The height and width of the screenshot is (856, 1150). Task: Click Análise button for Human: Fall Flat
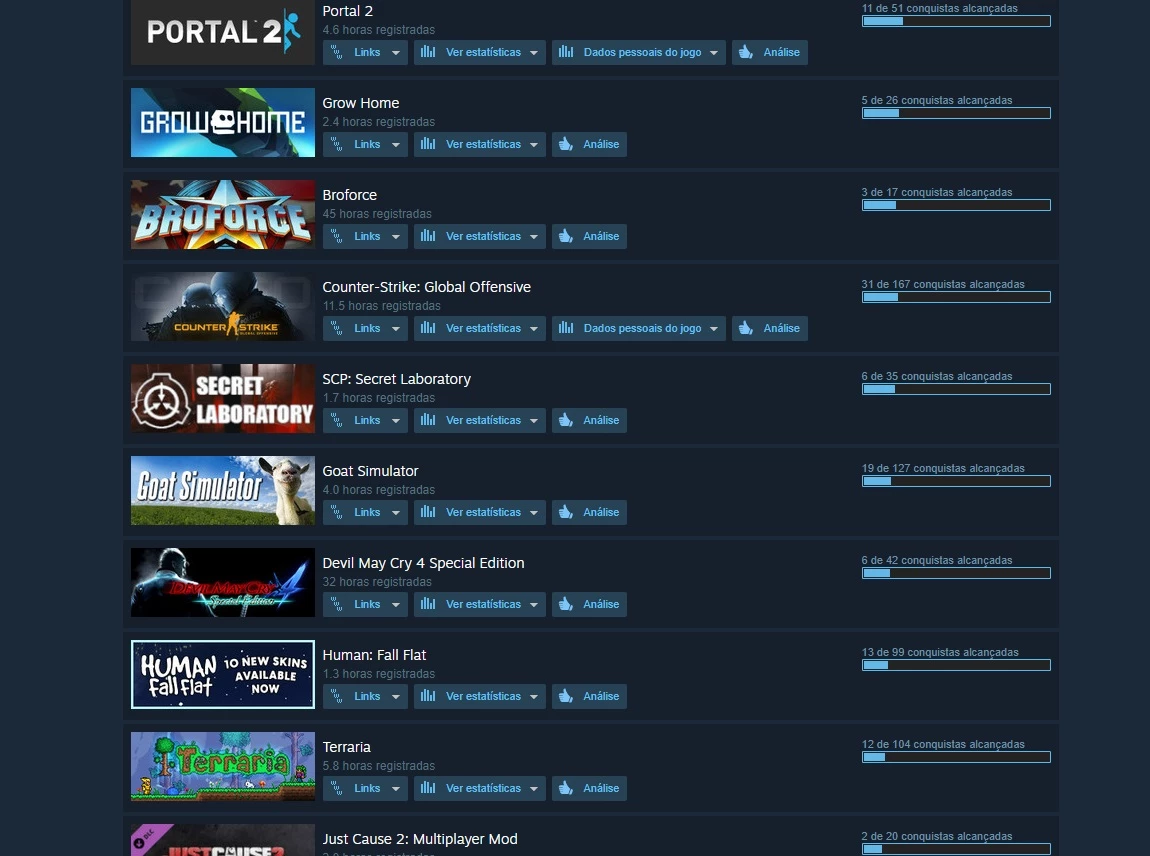pyautogui.click(x=589, y=696)
